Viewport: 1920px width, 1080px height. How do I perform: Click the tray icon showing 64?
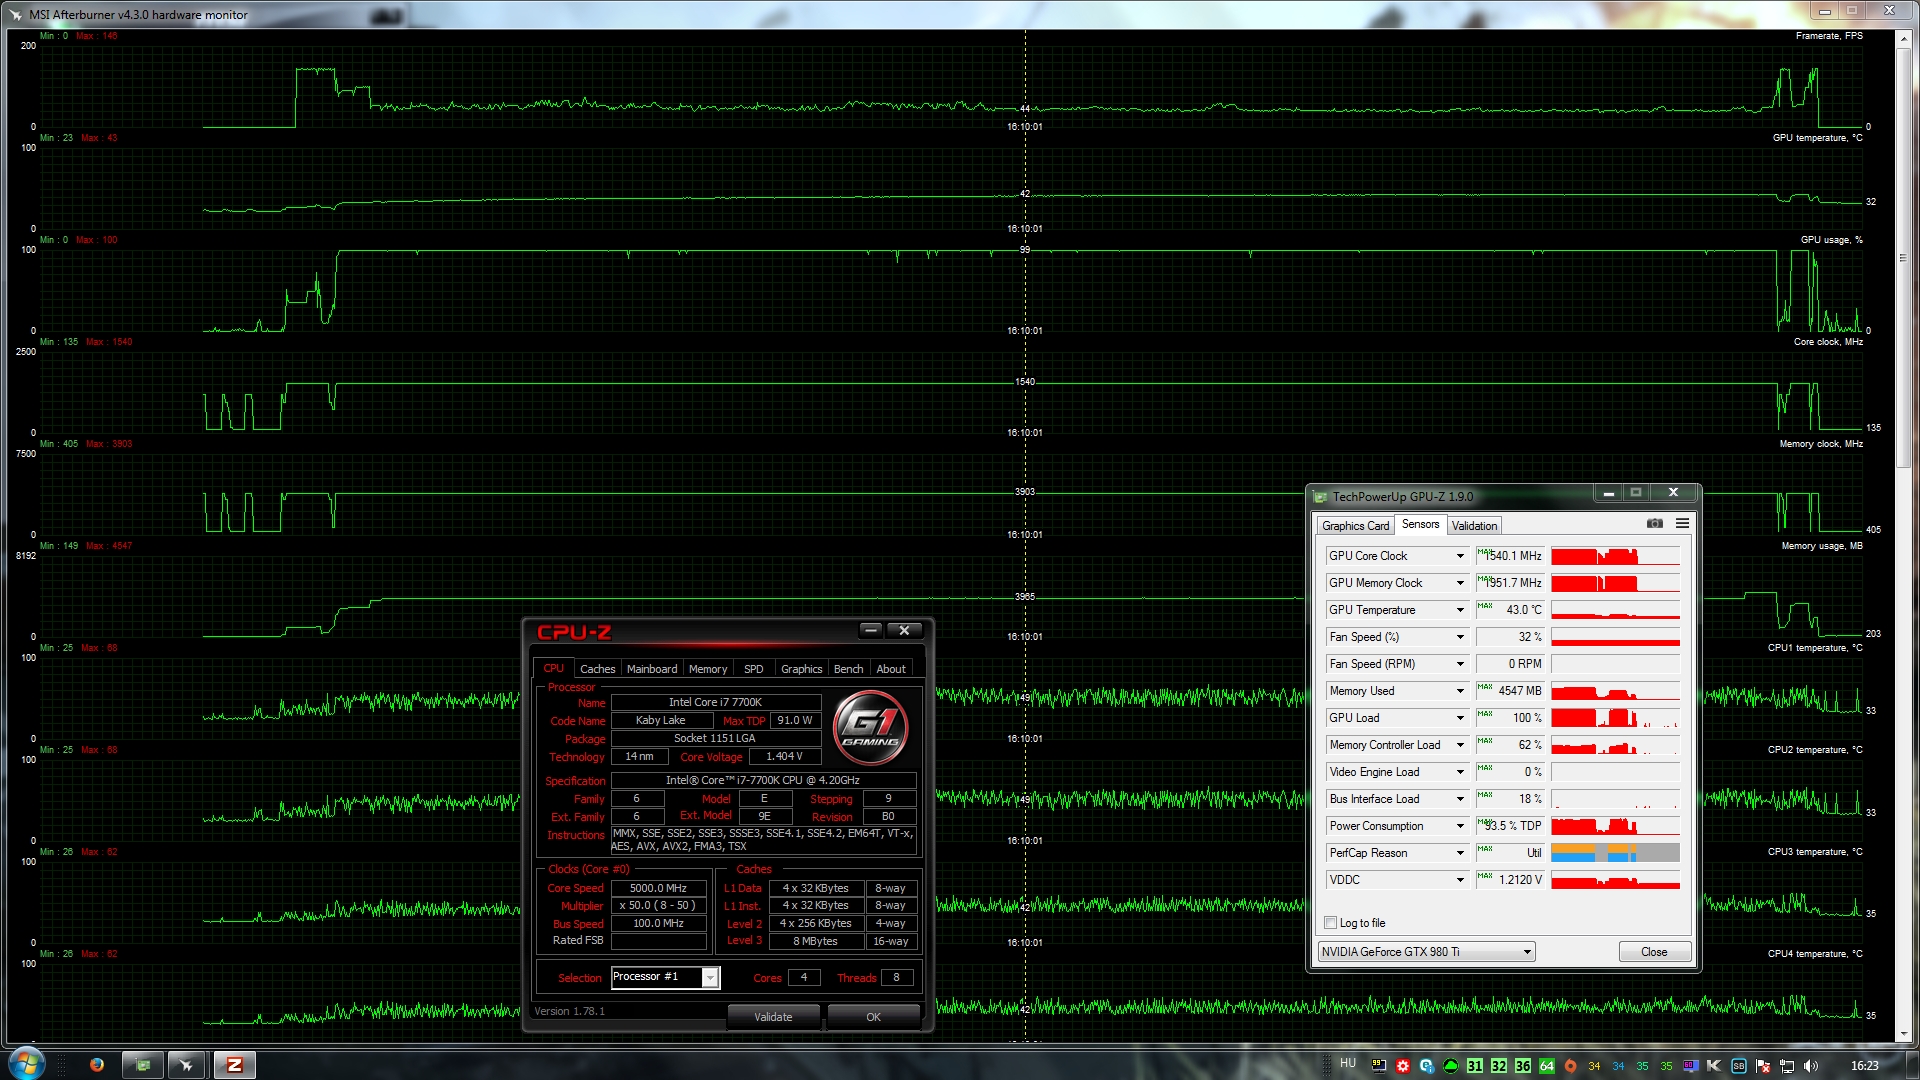pyautogui.click(x=1546, y=1066)
